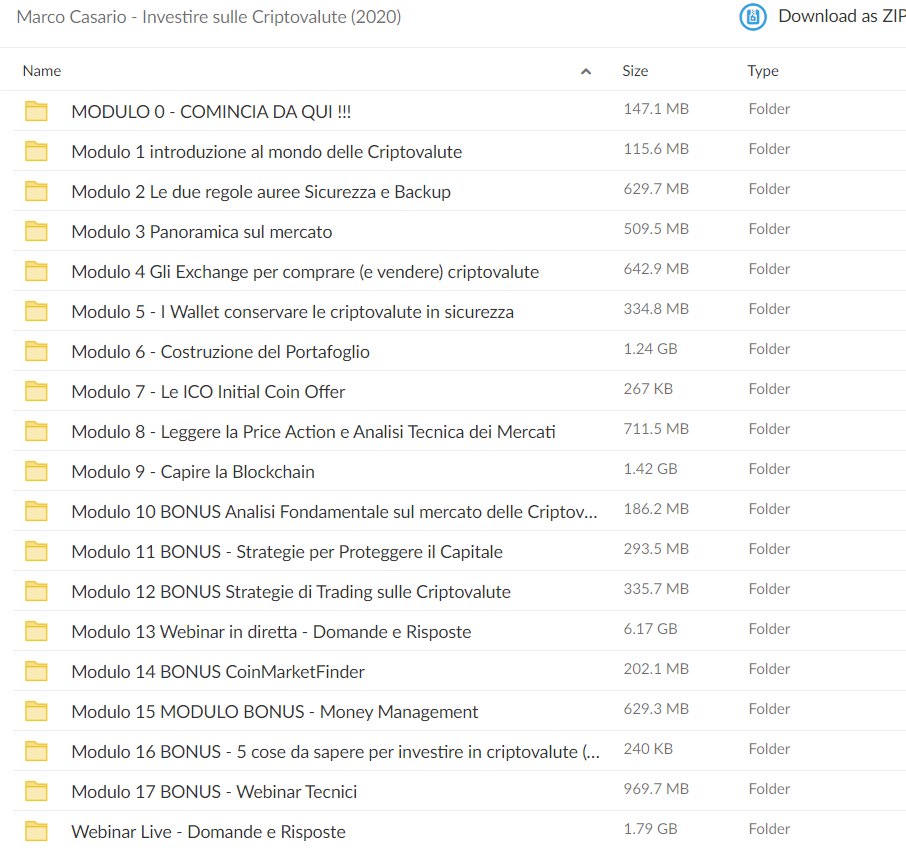
Task: Open Modulo 1 introduzione al mondo delle Criptovalute
Action: pos(266,151)
